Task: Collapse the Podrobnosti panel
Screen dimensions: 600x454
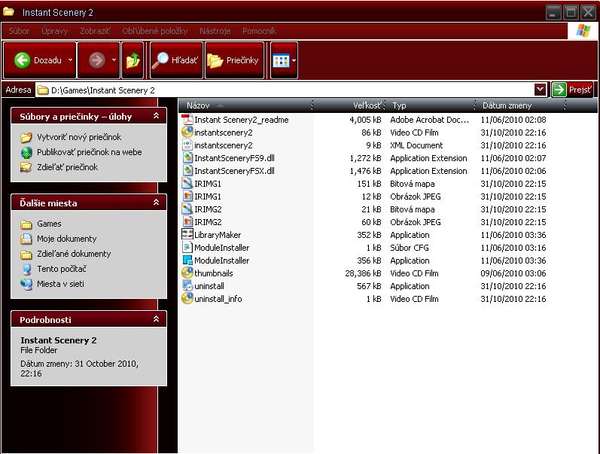Action: [156, 319]
